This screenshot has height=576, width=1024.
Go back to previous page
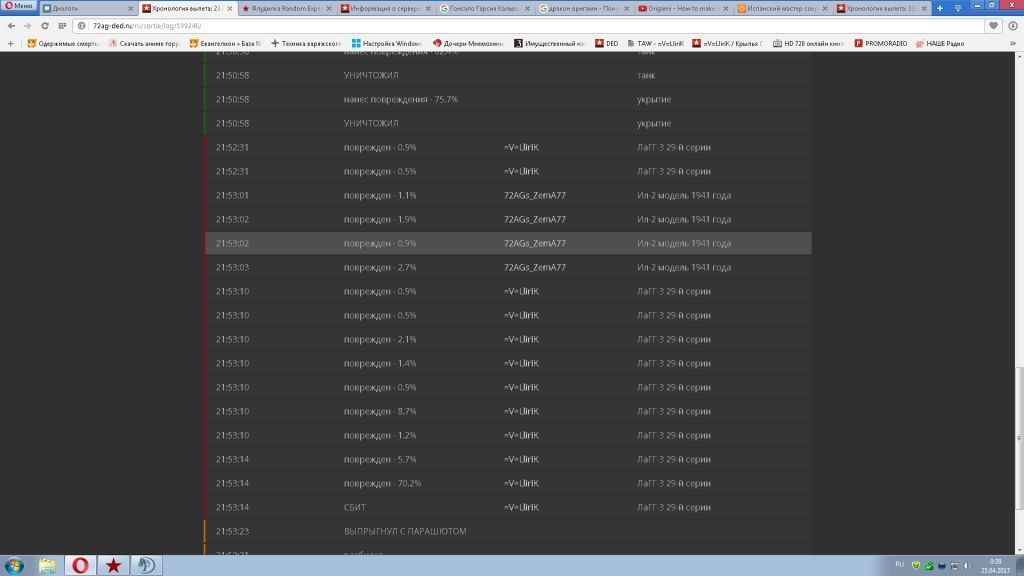click(11, 25)
